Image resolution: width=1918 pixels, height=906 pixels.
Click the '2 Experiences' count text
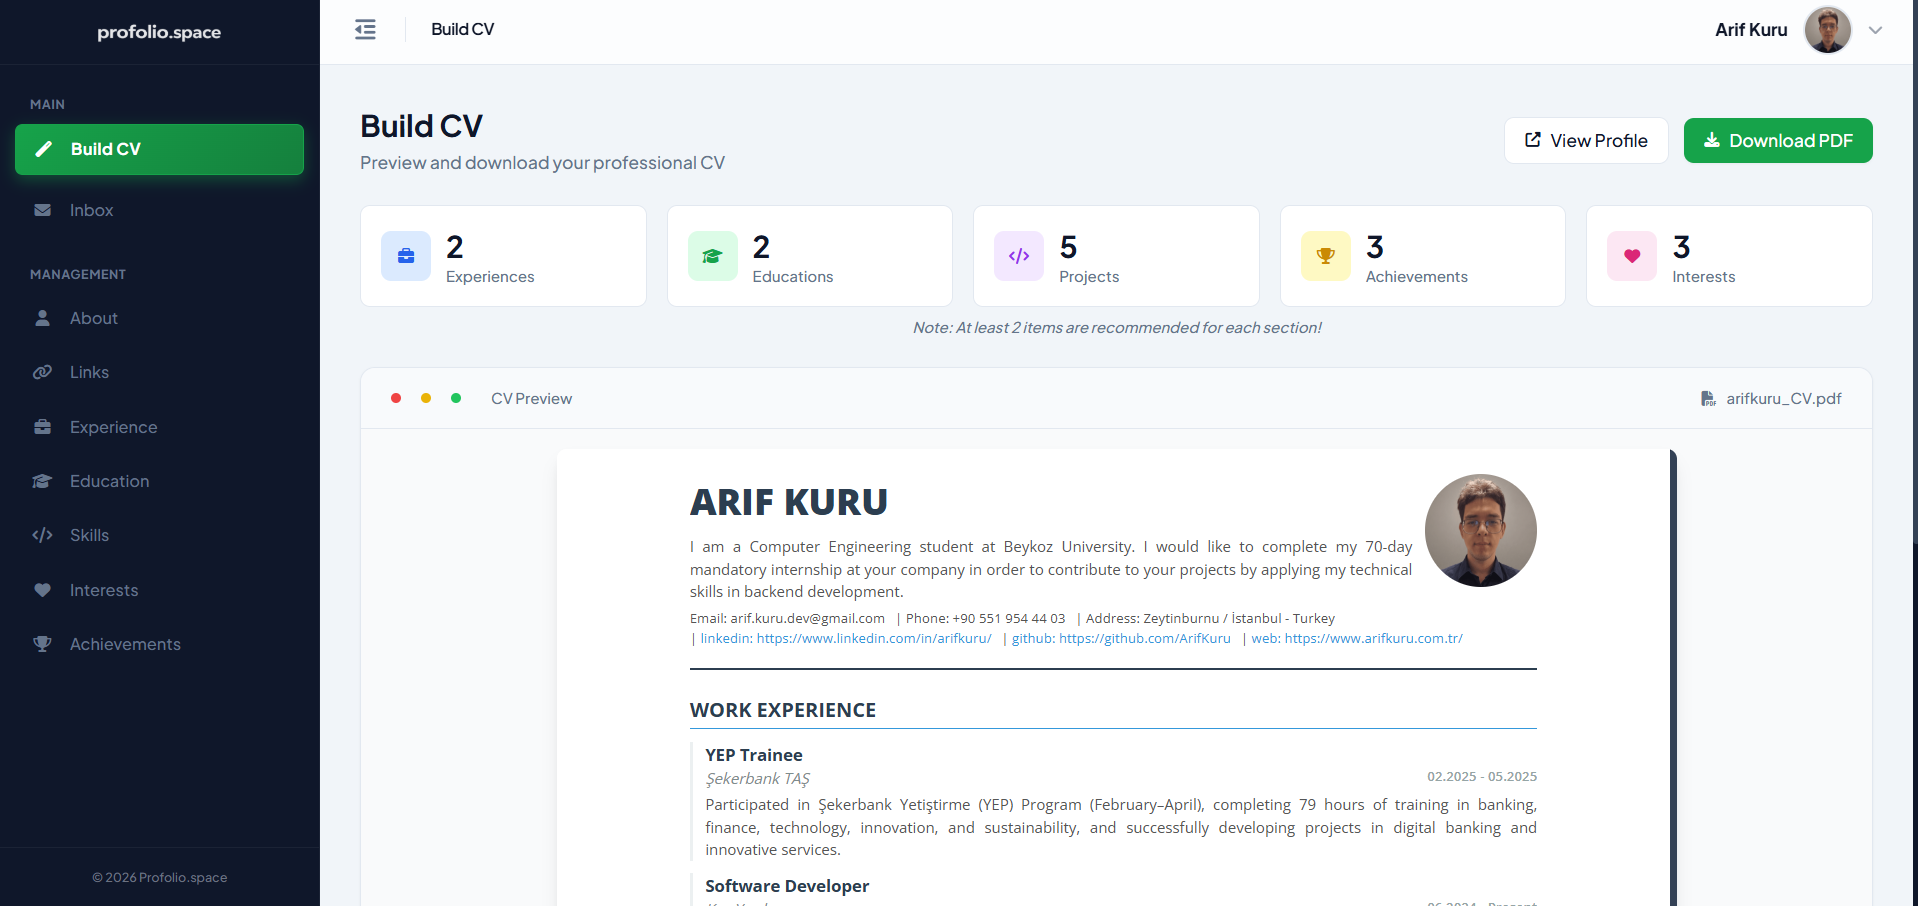[x=490, y=258]
